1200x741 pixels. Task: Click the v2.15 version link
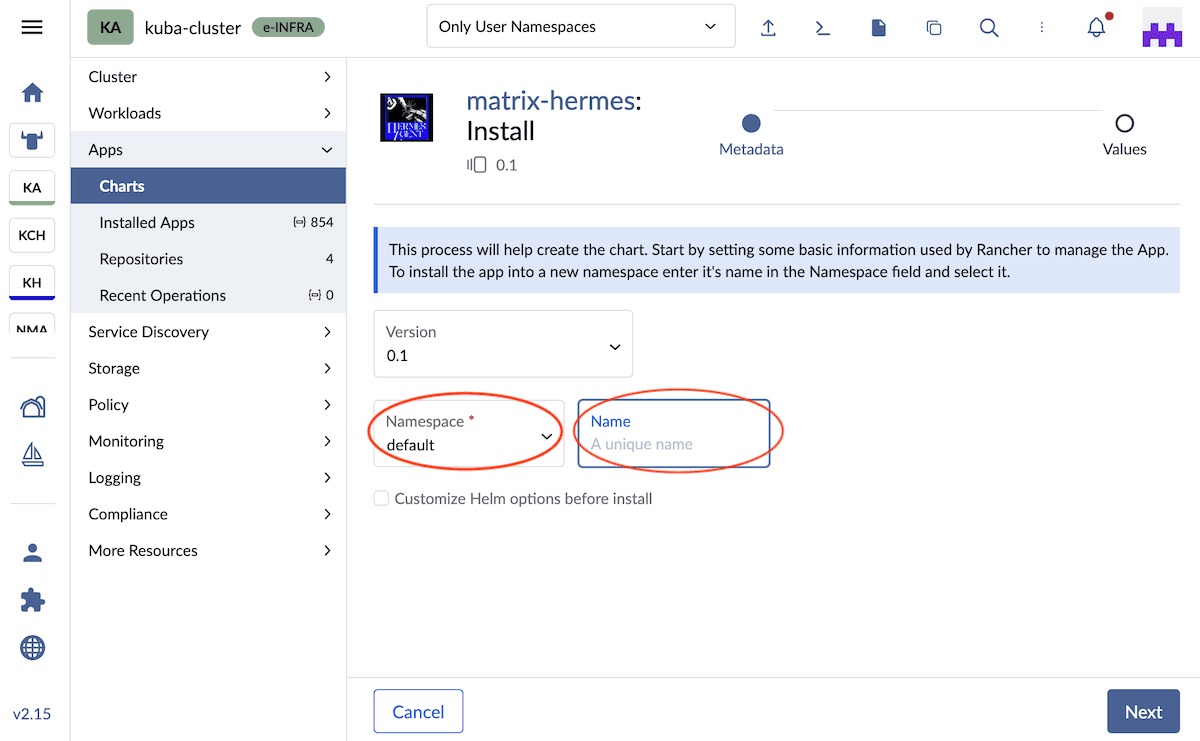click(32, 714)
